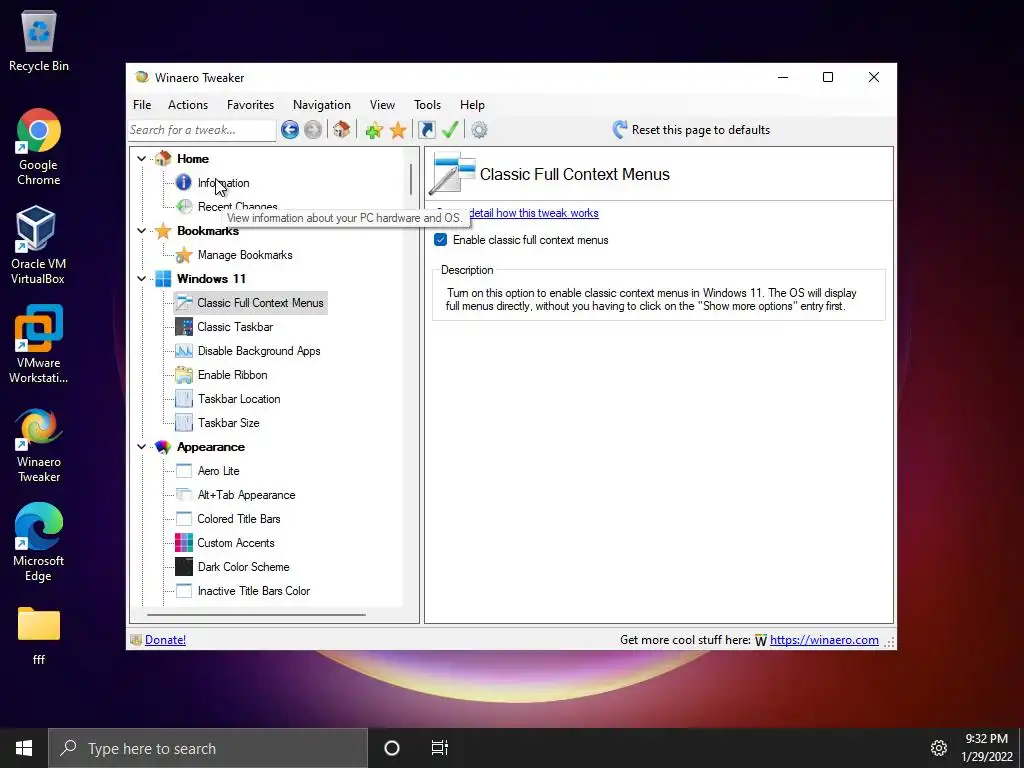Click Reset this page to defaults
This screenshot has width=1024, height=768.
(x=691, y=129)
